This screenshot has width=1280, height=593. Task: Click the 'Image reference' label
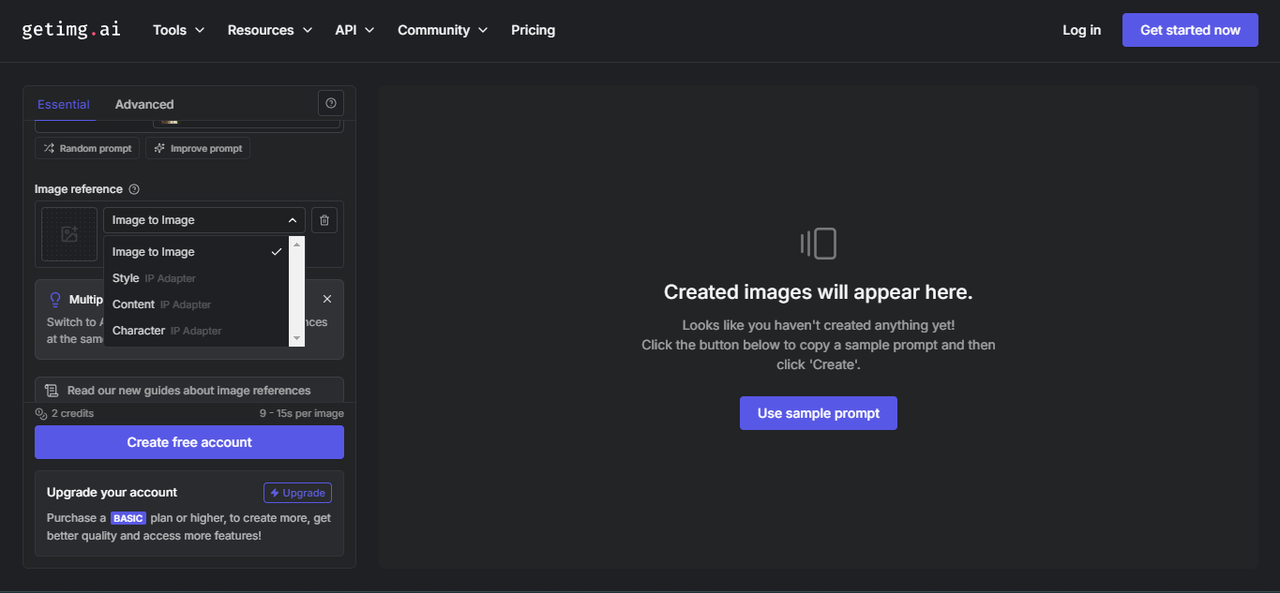79,189
